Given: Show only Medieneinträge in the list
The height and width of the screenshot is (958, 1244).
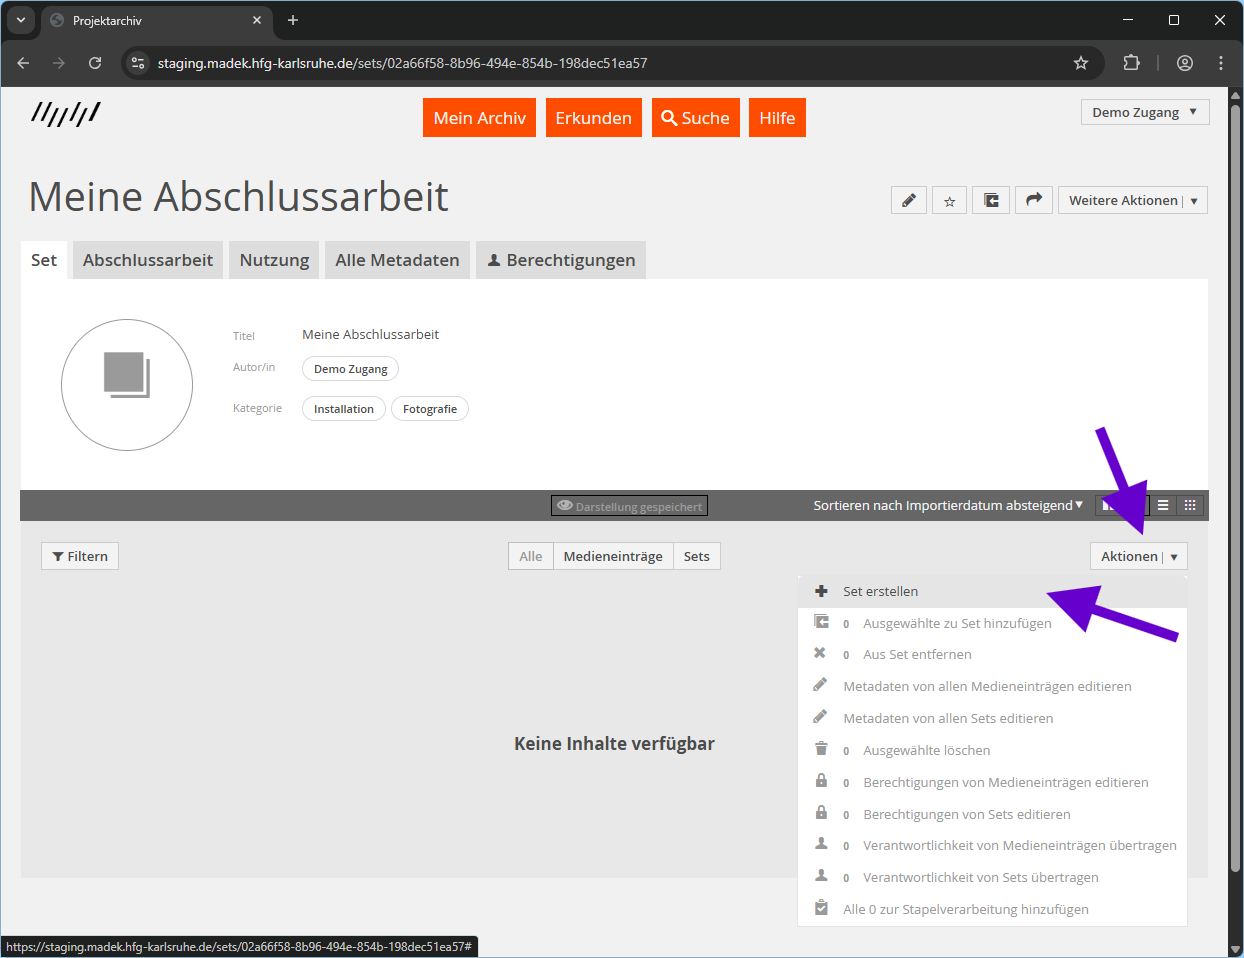Looking at the screenshot, I should [x=612, y=557].
